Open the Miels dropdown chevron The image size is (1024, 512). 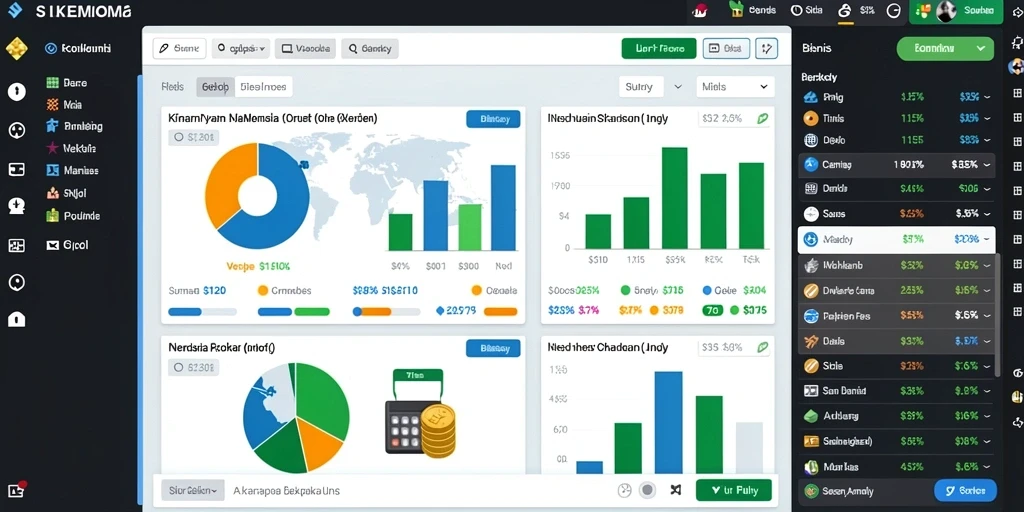(x=763, y=87)
